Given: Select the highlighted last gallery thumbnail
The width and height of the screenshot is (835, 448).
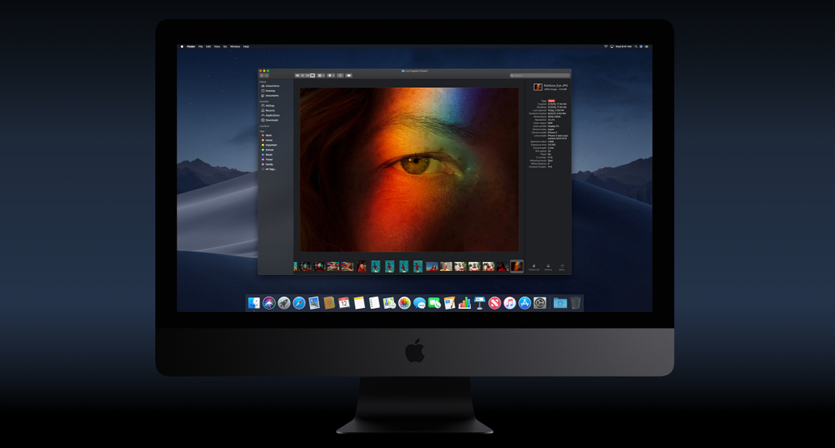Looking at the screenshot, I should [517, 266].
